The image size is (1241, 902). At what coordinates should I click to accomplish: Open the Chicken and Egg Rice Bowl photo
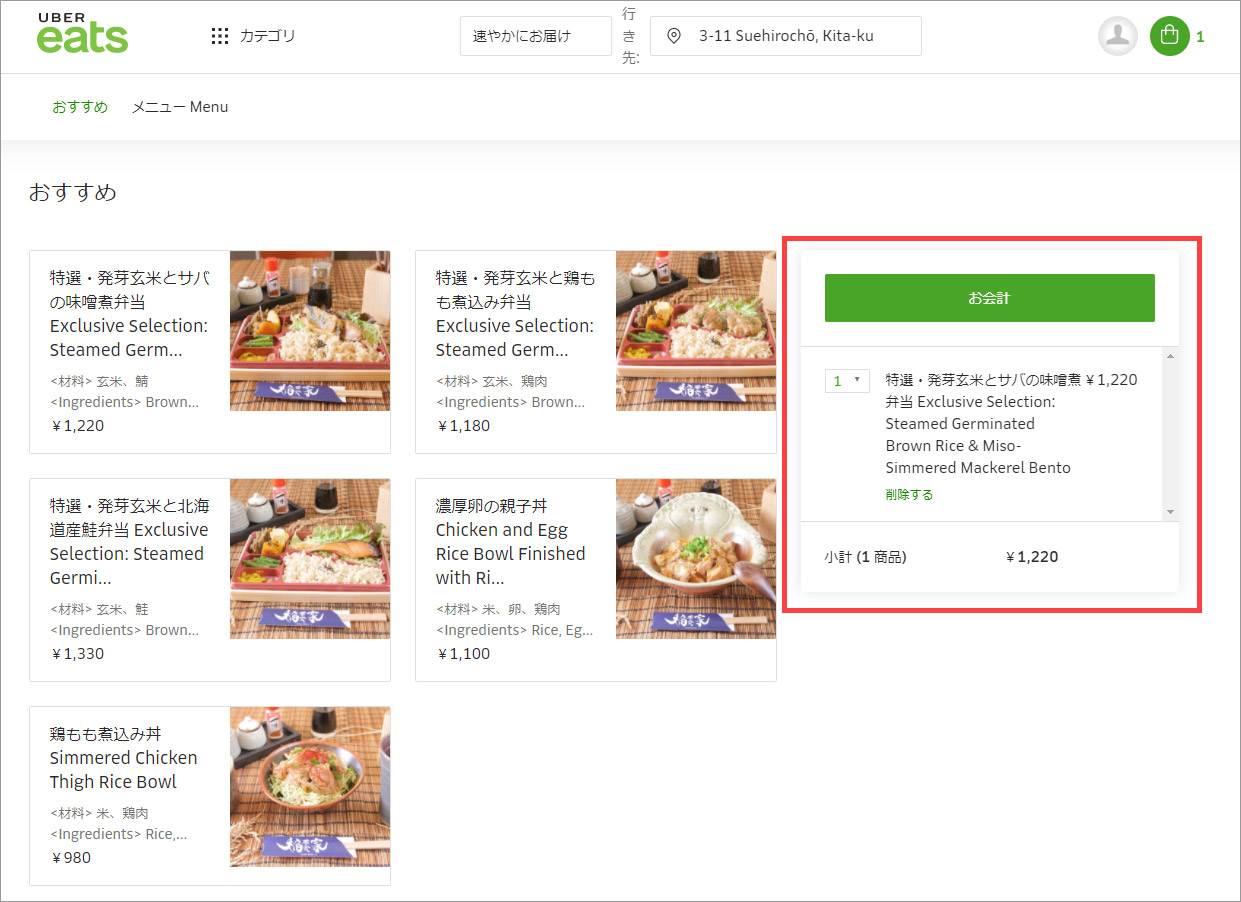tap(696, 559)
